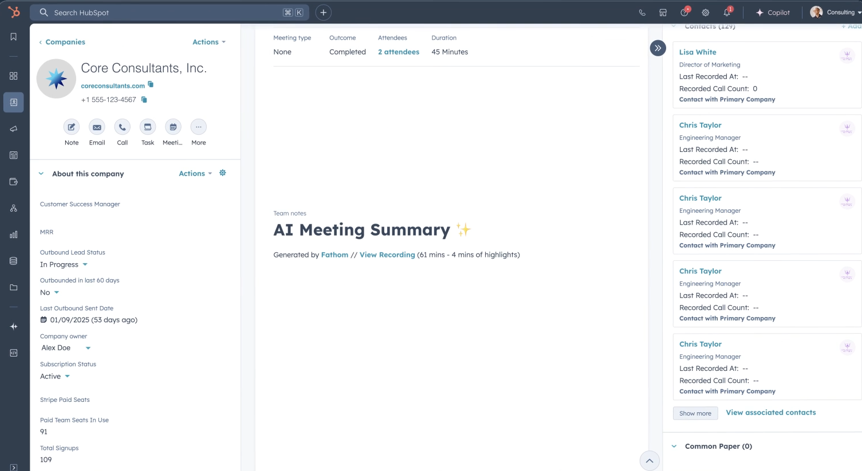The width and height of the screenshot is (862, 471).
Task: Expand the Common Paper section
Action: (x=674, y=446)
